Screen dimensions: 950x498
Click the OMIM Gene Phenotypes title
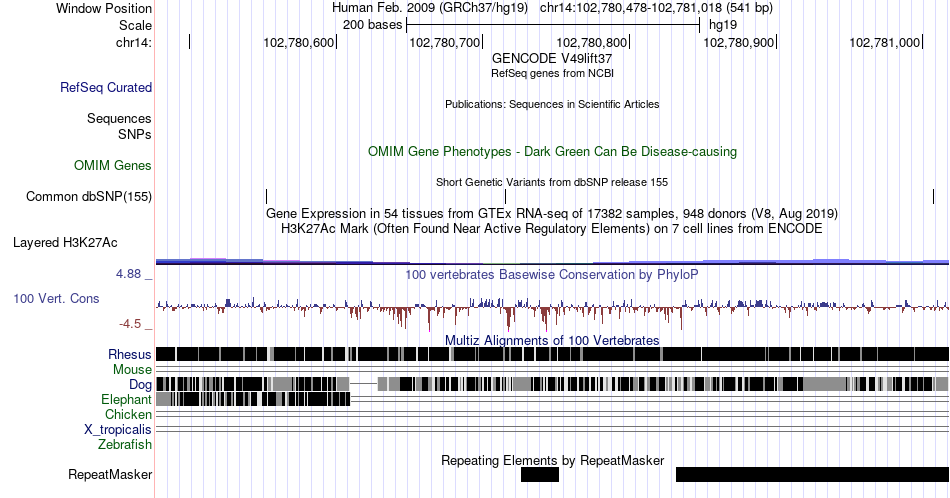coord(552,151)
